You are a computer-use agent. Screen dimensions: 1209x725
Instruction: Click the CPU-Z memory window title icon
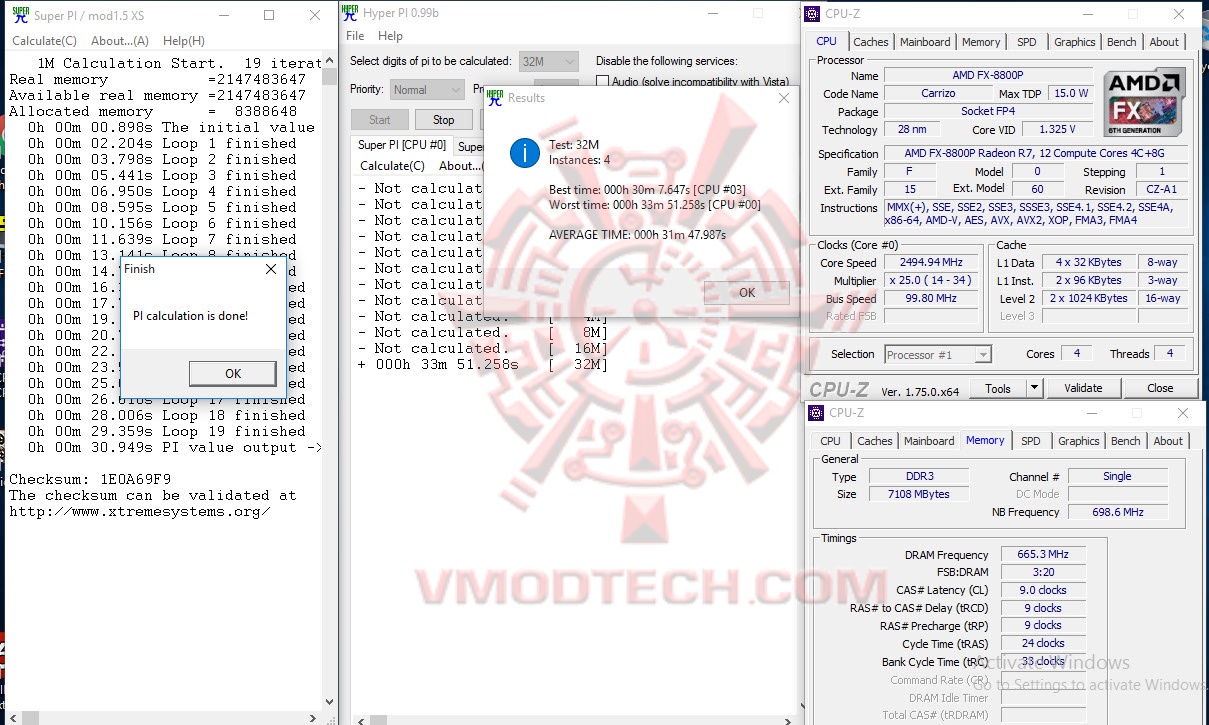pyautogui.click(x=818, y=413)
